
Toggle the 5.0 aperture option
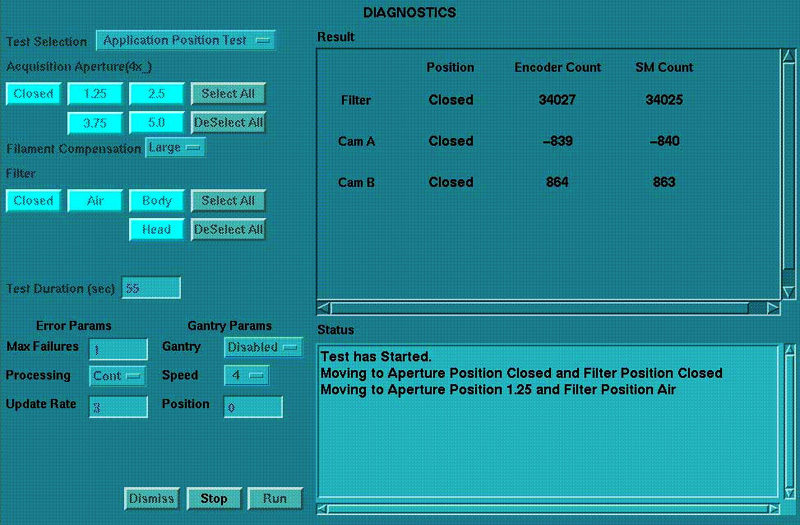coord(157,123)
